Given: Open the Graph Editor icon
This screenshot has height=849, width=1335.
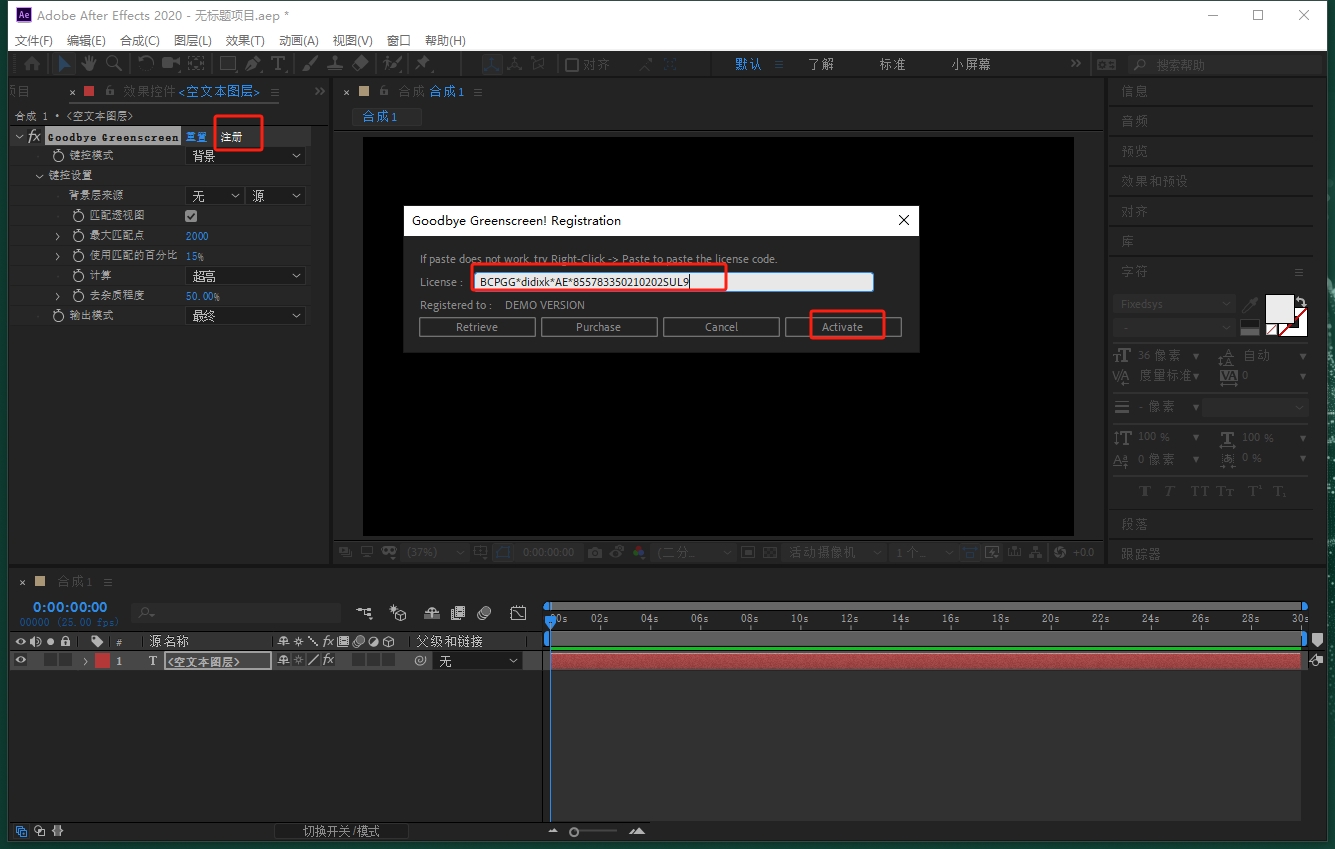Looking at the screenshot, I should coord(518,612).
